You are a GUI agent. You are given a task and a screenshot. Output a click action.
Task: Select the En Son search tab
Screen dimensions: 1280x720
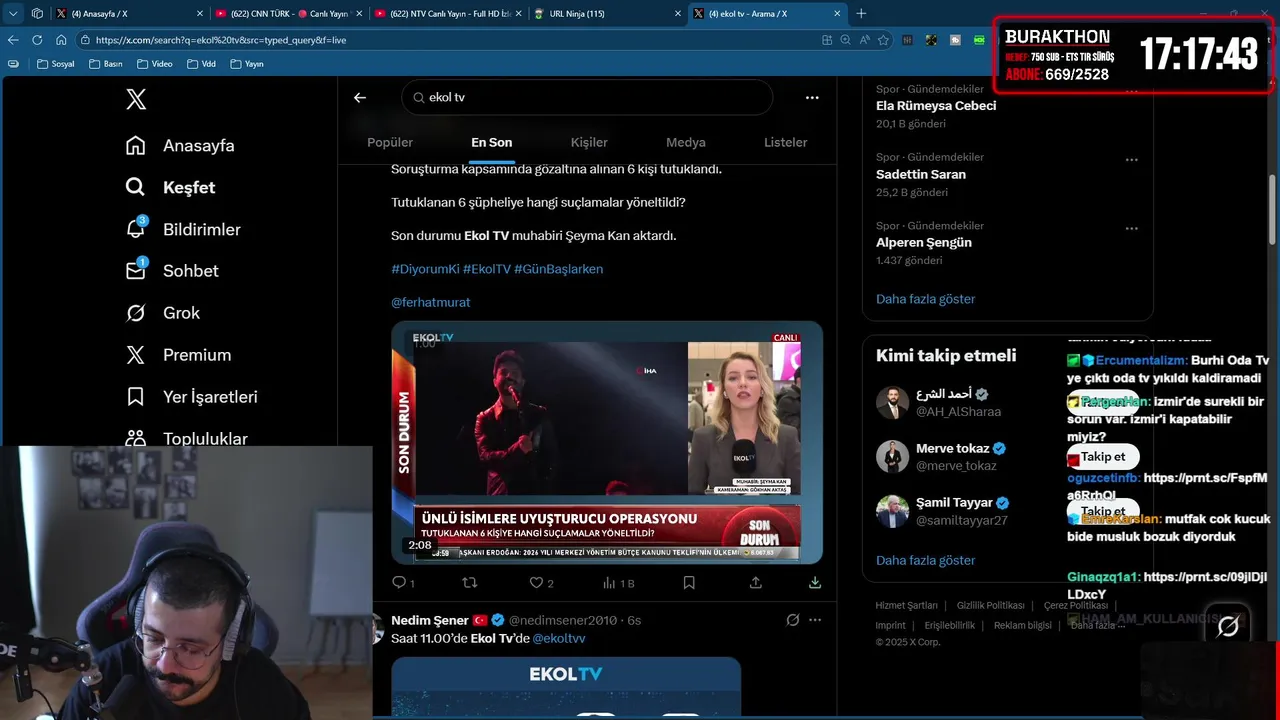click(492, 142)
